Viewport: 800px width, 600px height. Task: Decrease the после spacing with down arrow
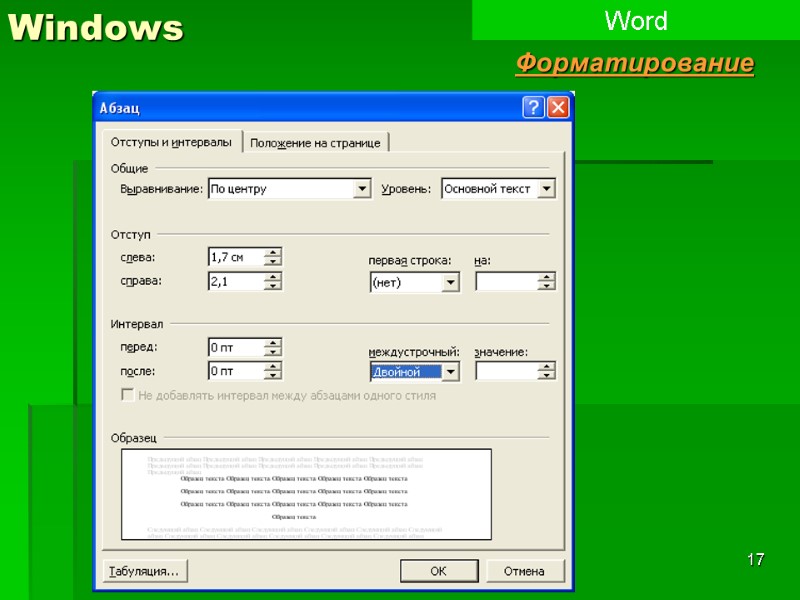click(x=273, y=375)
